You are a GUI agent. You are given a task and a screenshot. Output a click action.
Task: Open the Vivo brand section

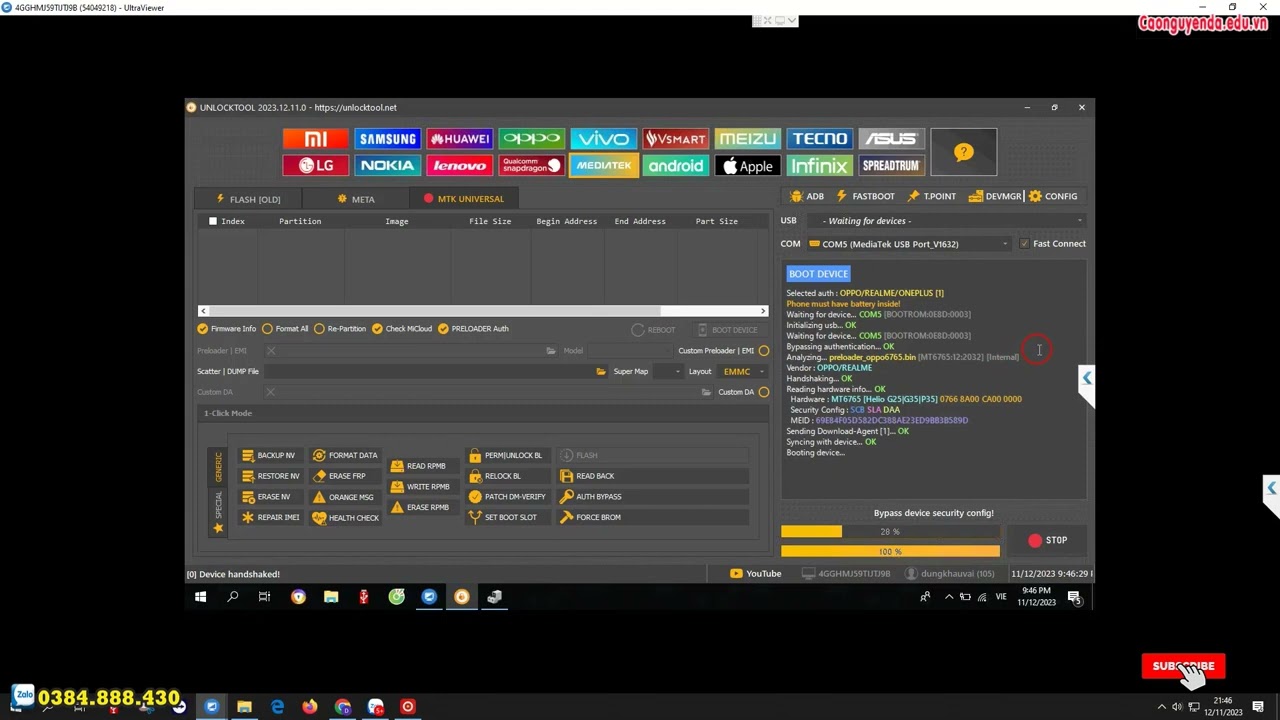coord(603,139)
